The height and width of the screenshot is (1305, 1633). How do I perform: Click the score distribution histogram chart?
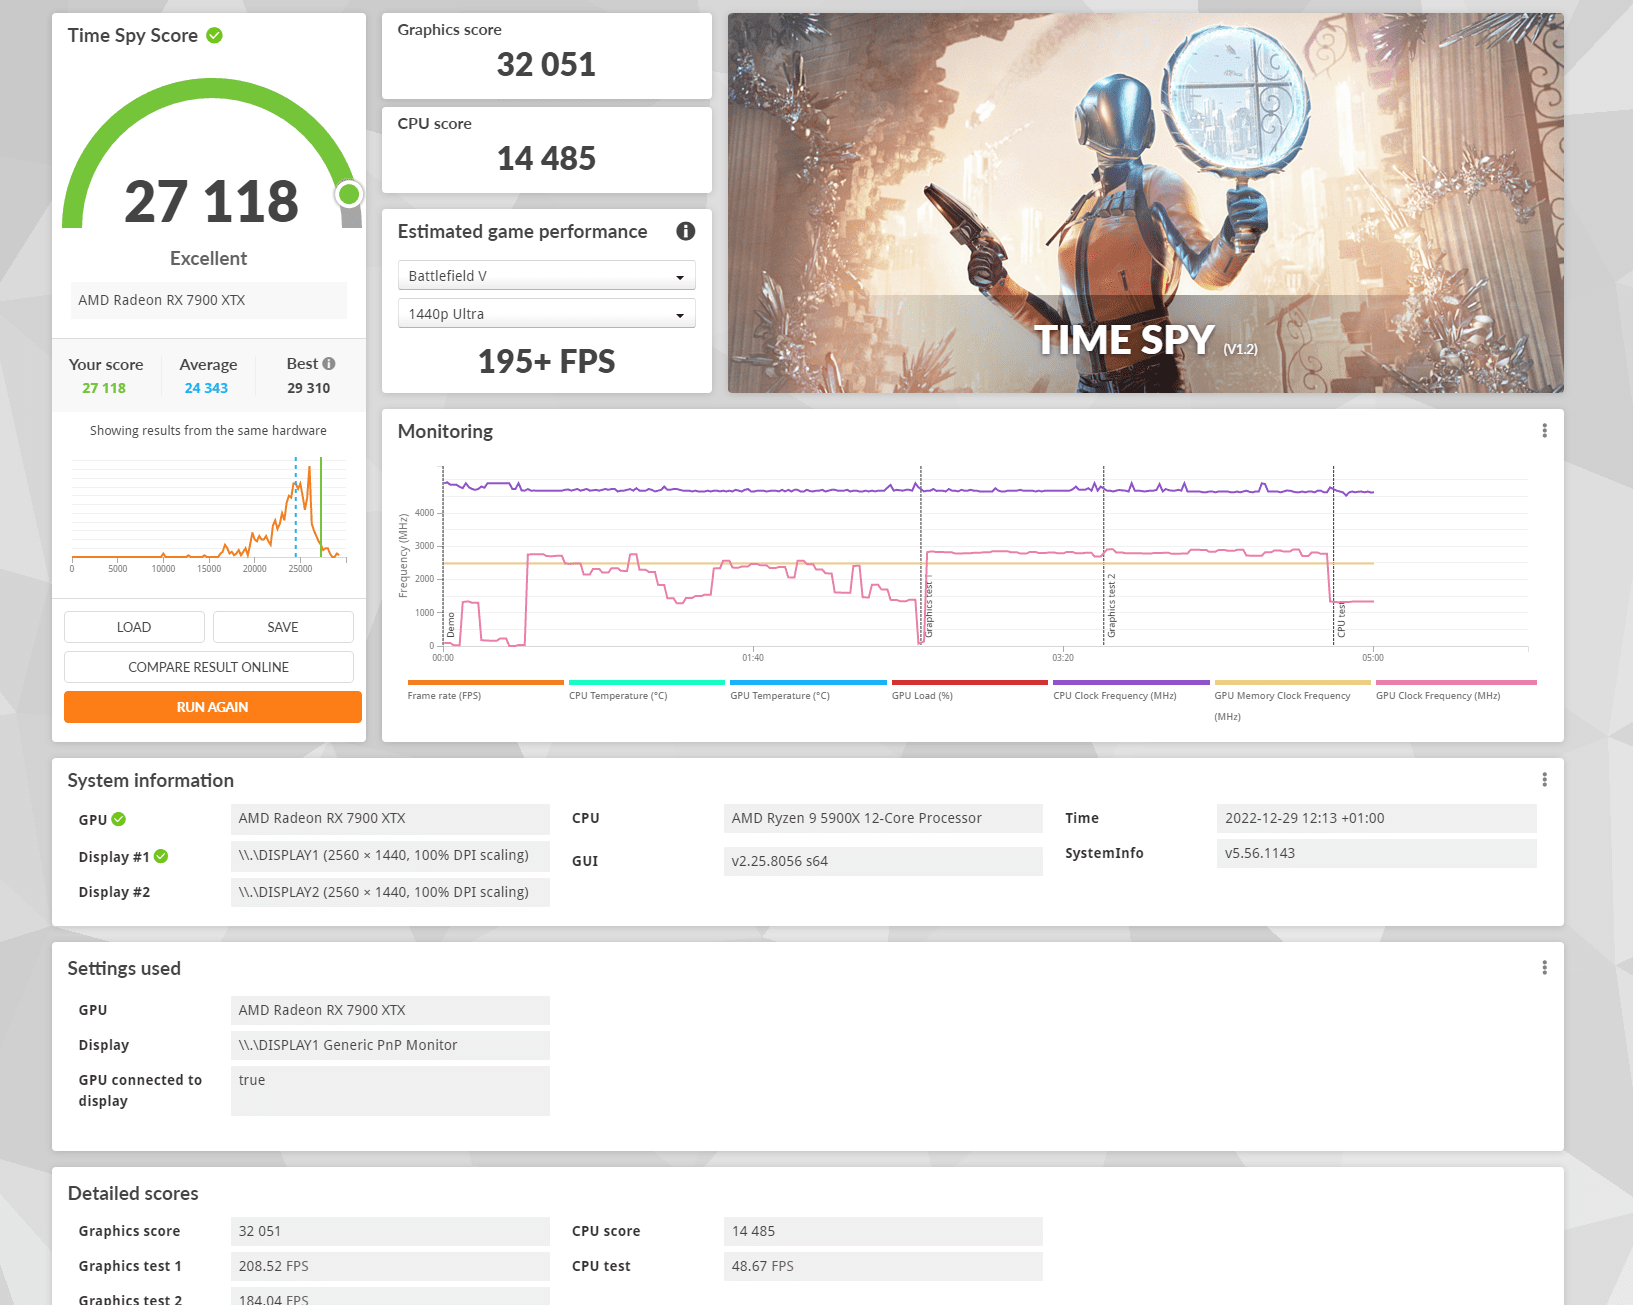point(208,514)
